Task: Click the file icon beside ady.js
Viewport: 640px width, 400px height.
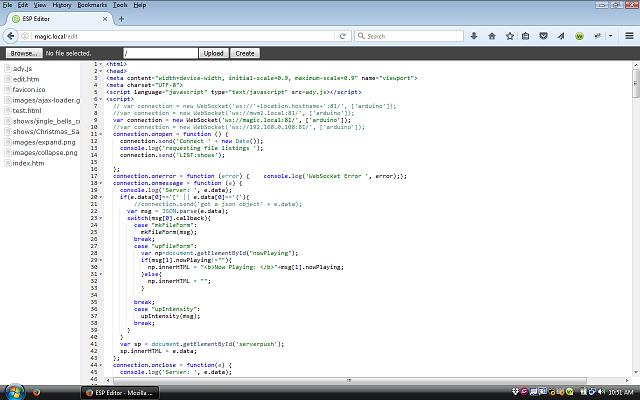Action: tap(8, 69)
